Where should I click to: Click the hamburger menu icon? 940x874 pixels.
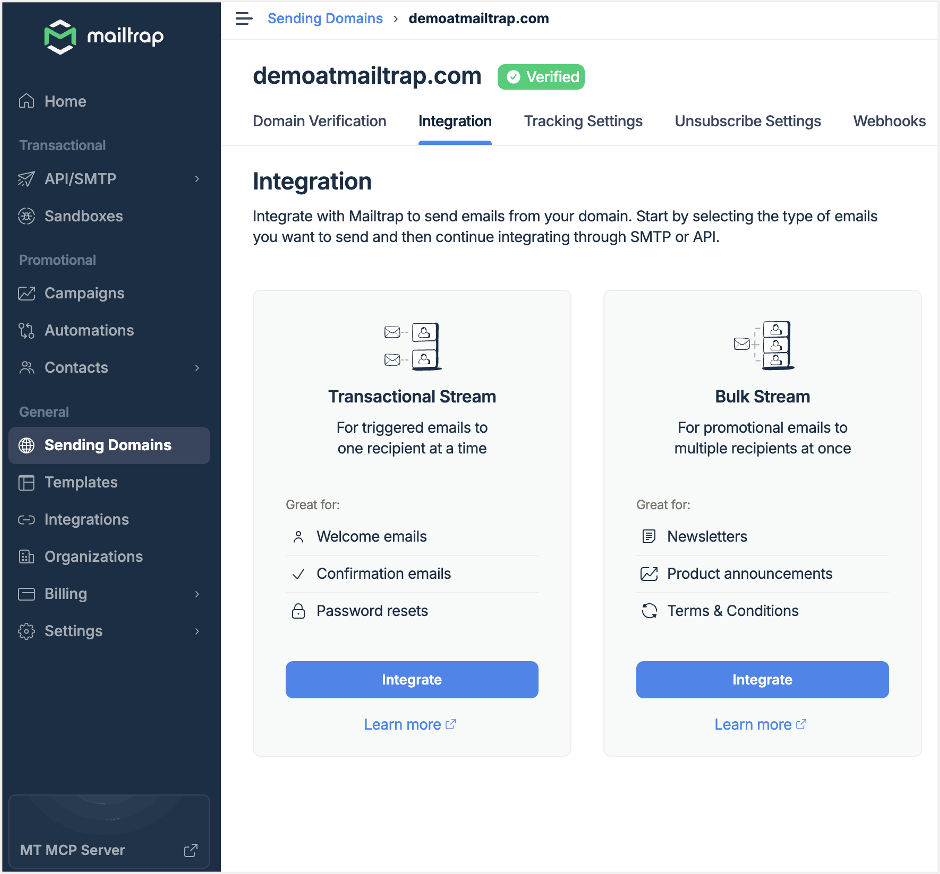[x=244, y=18]
